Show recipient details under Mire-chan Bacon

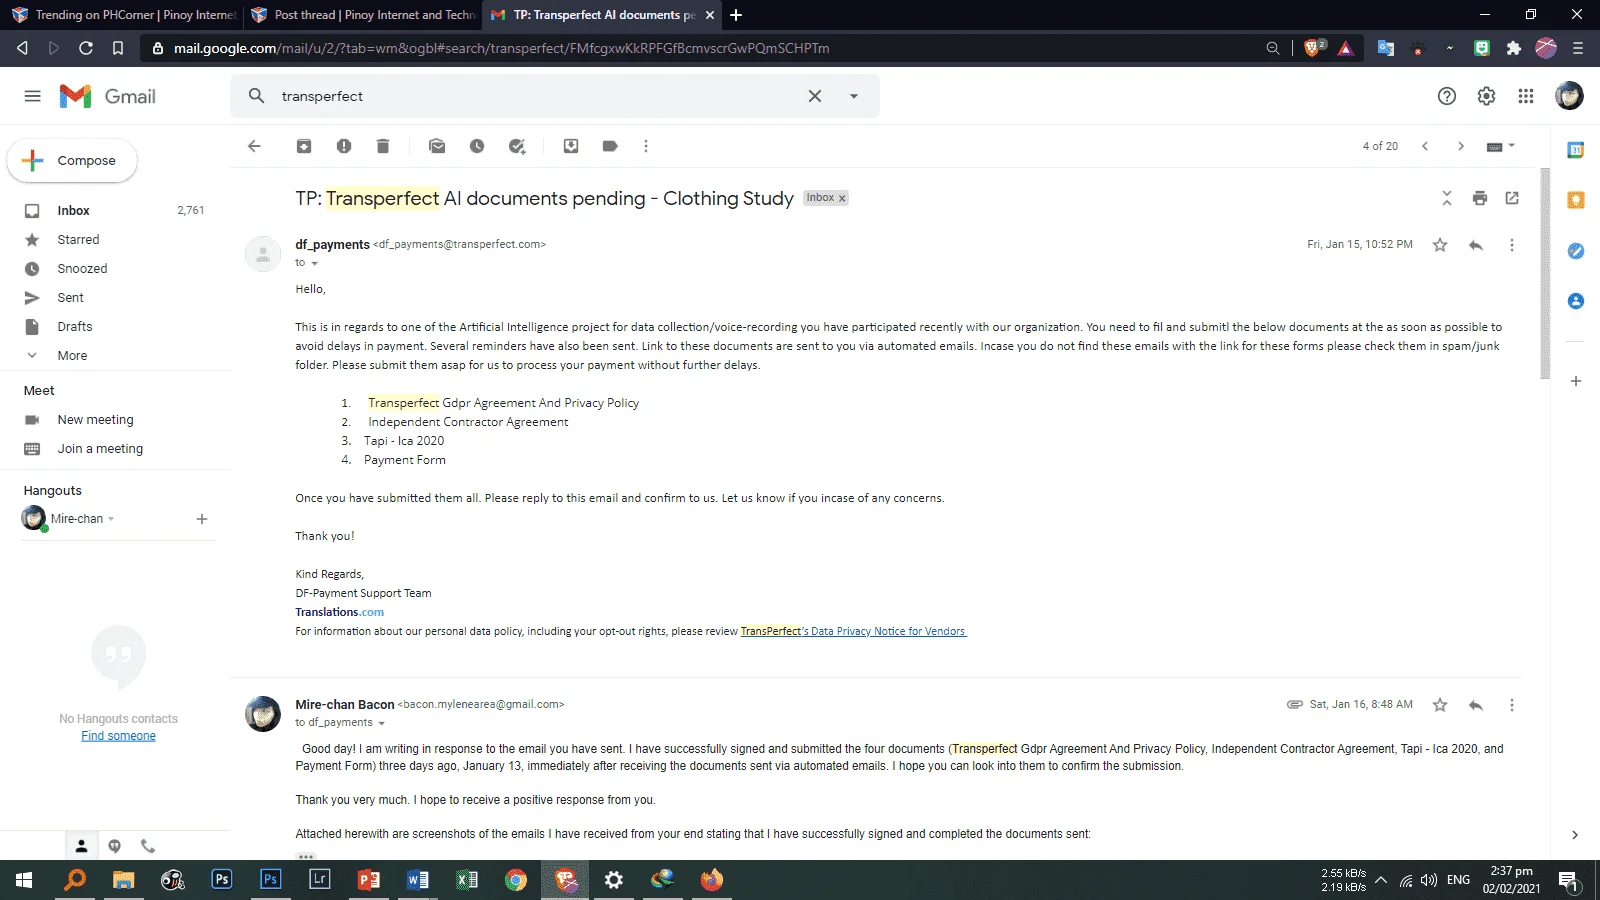tap(381, 723)
